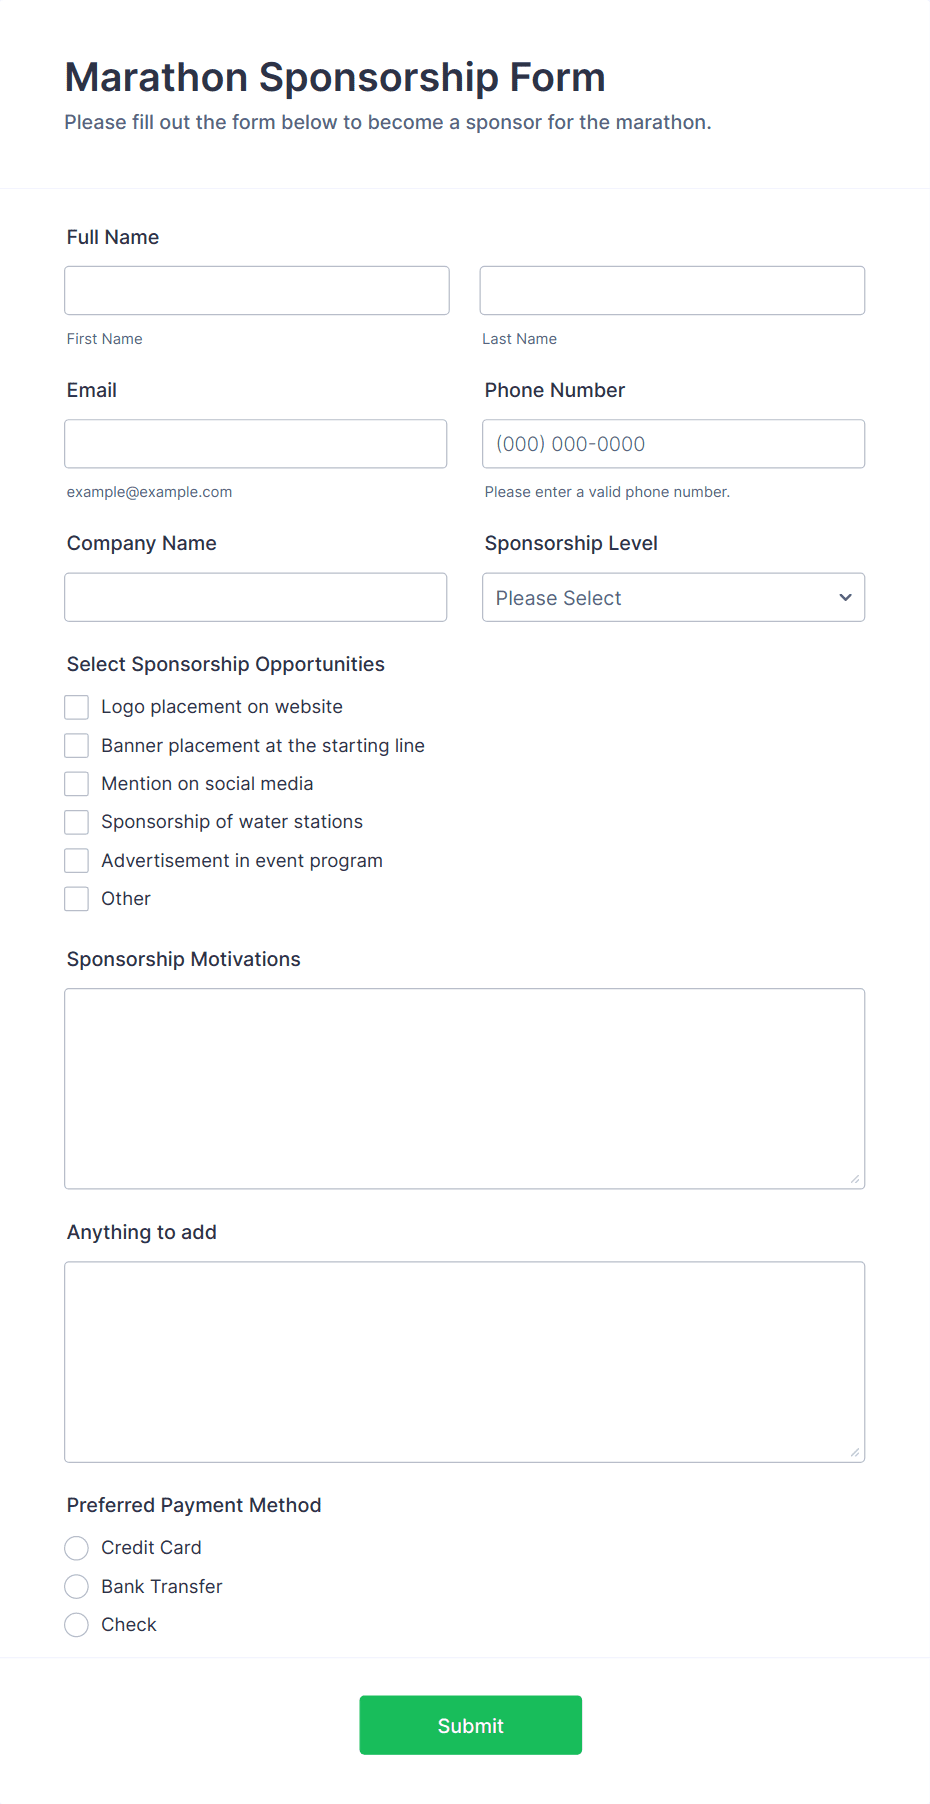Check Mention on social media
This screenshot has width=930, height=1804.
[x=76, y=783]
